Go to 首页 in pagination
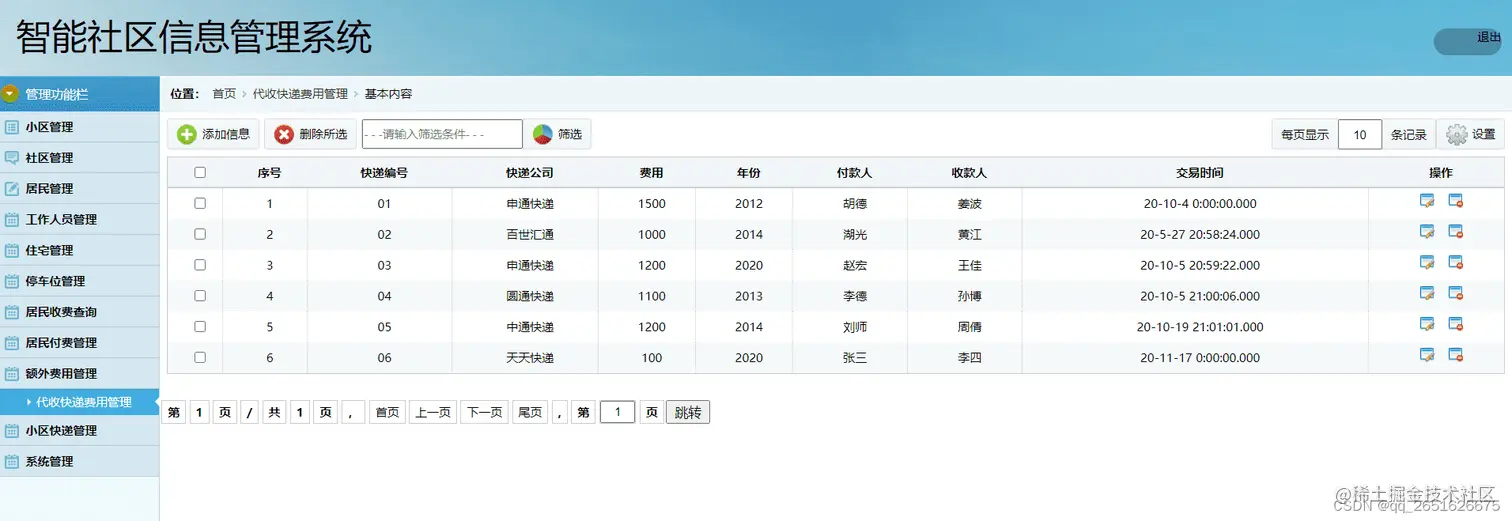 tap(387, 412)
